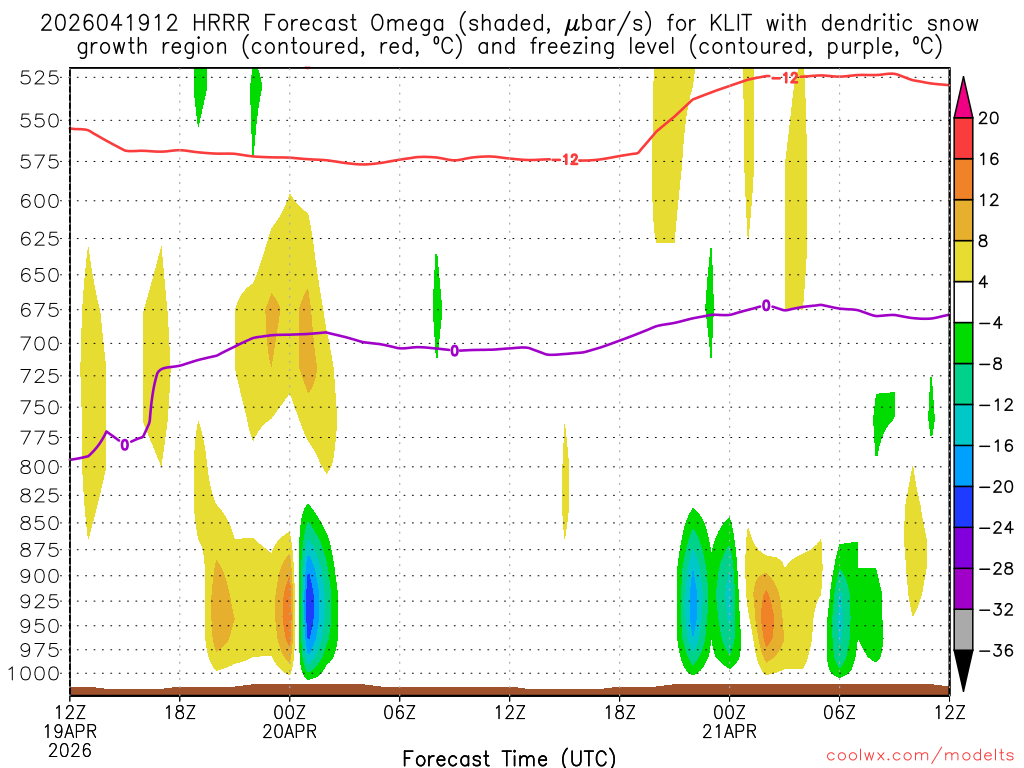Select the green -8 to -4 colorbar swatch

click(963, 343)
